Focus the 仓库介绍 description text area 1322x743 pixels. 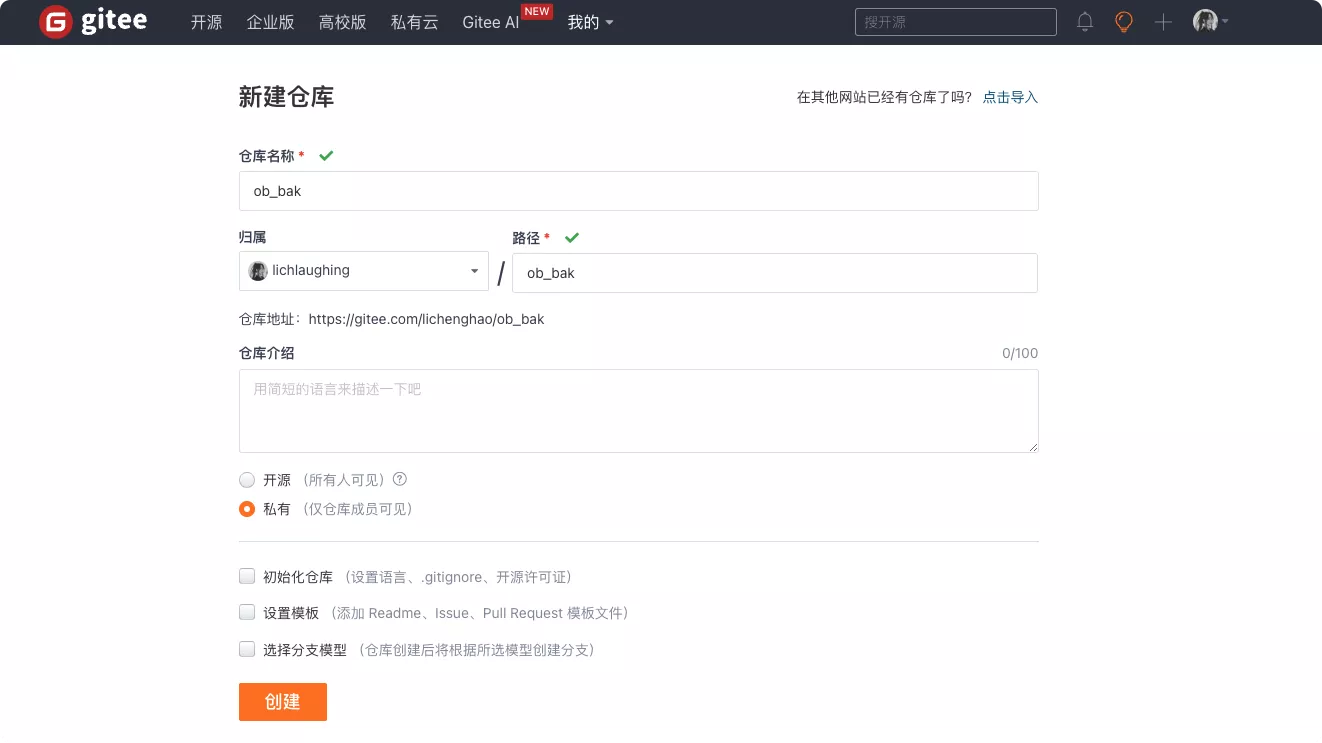coord(638,411)
